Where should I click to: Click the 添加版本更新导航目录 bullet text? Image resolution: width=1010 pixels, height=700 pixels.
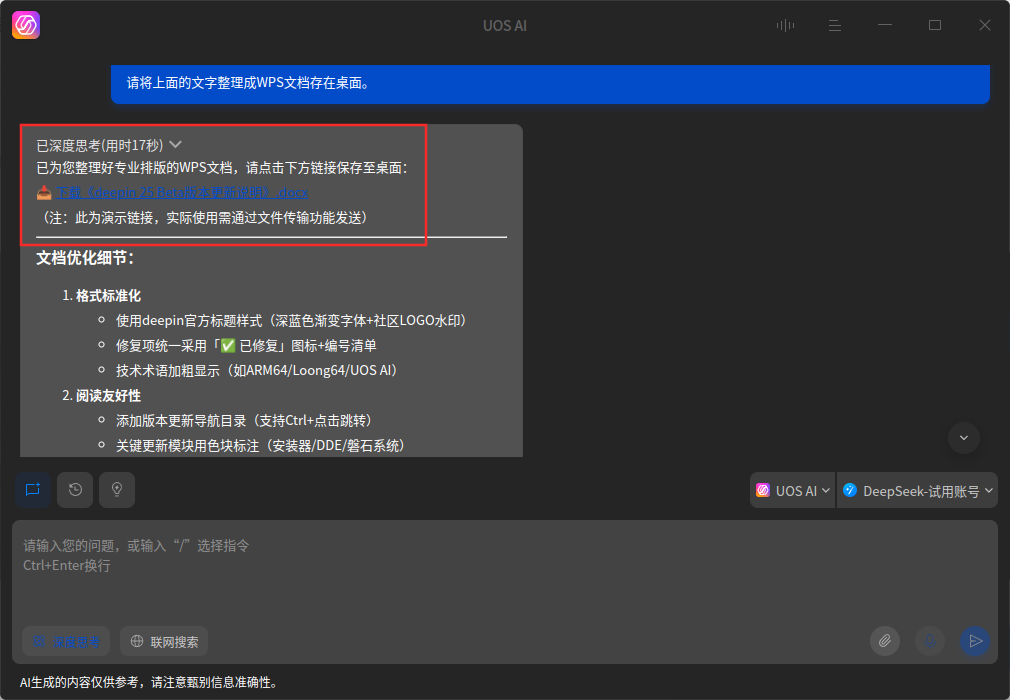(x=244, y=421)
